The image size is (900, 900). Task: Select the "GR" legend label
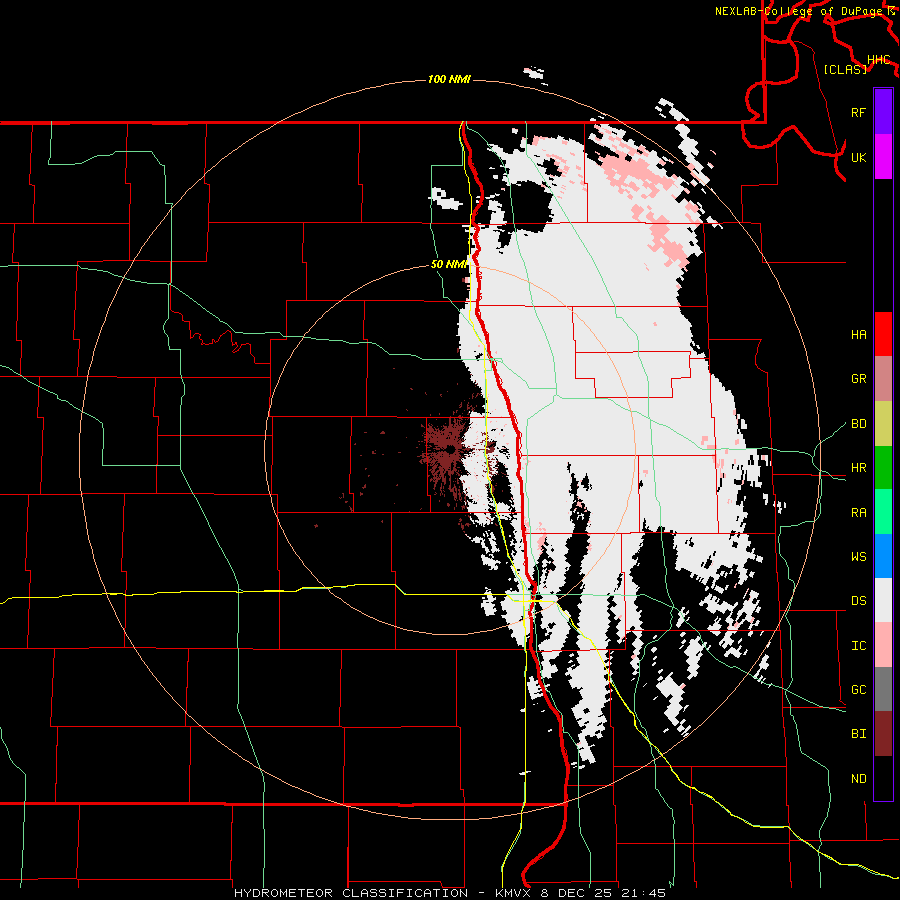858,379
